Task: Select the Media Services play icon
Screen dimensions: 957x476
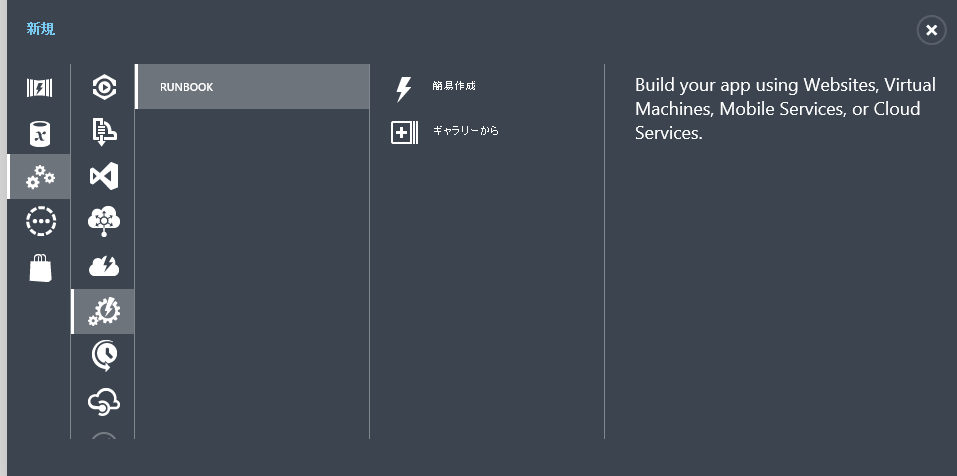Action: (103, 87)
